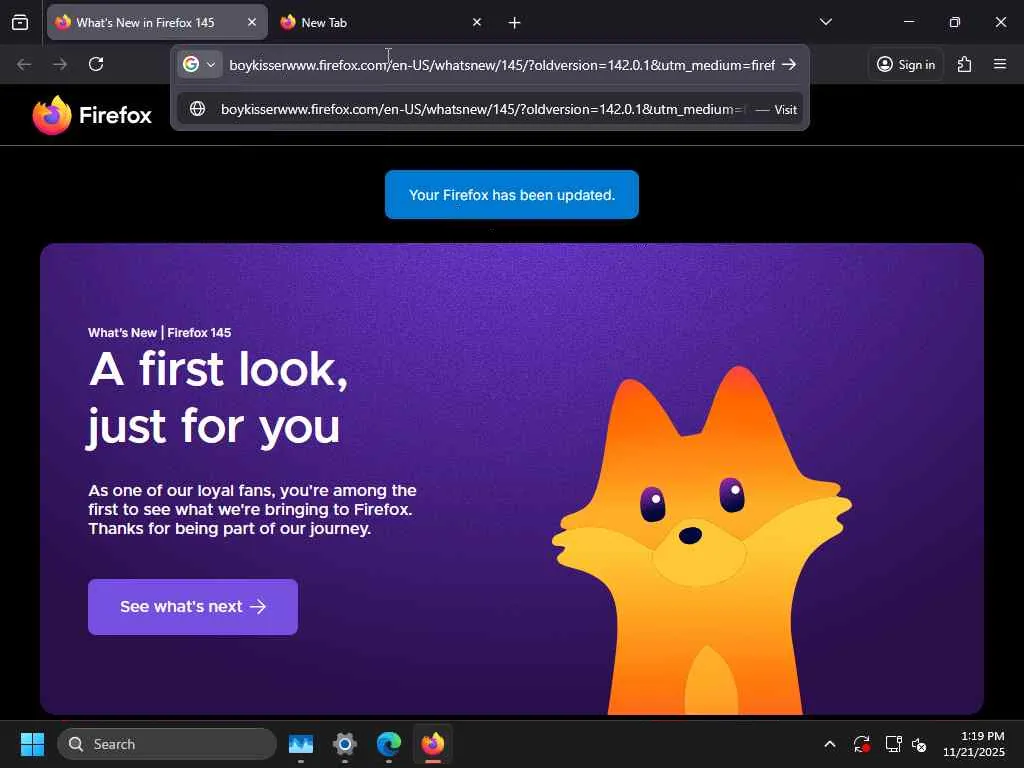Open the Firefox application hamburger menu
Screen dimensions: 1024x768
[x=999, y=64]
